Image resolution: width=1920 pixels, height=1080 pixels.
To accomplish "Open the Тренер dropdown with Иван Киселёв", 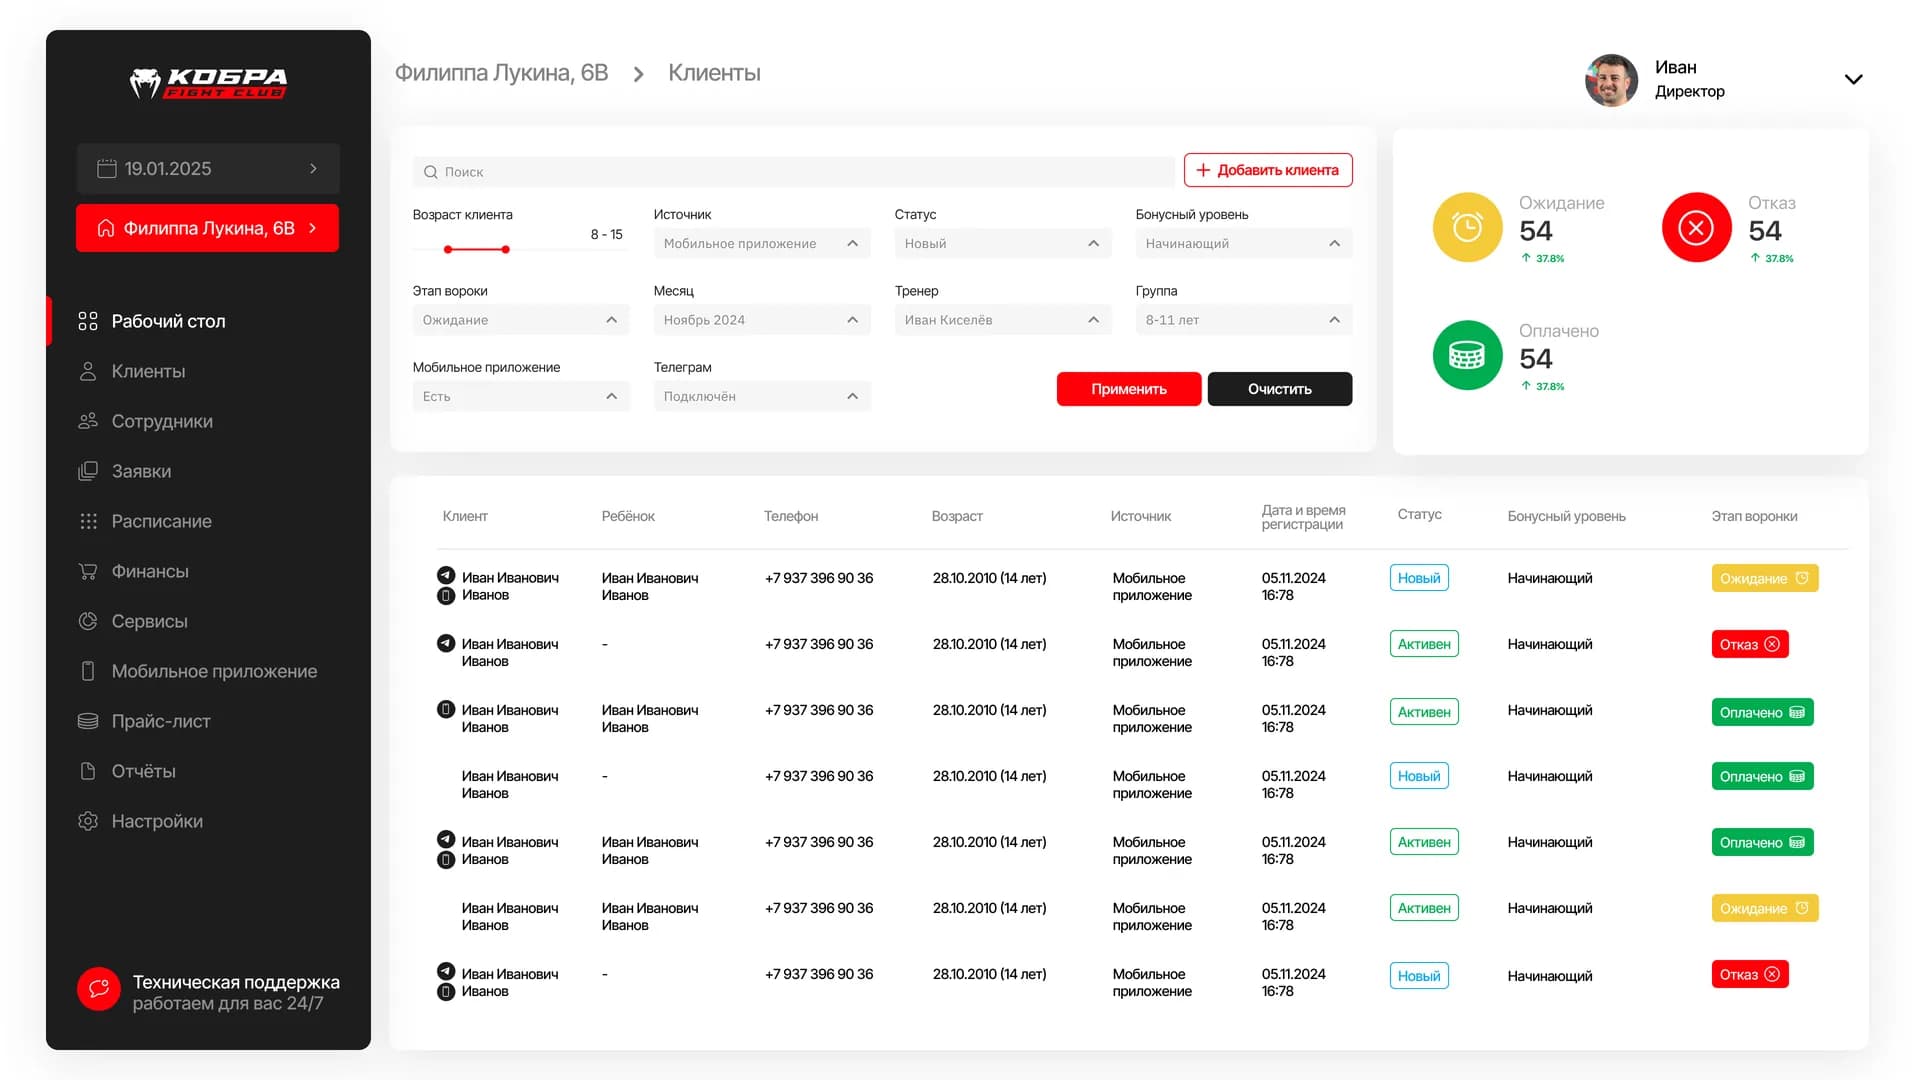I will click(x=1003, y=320).
